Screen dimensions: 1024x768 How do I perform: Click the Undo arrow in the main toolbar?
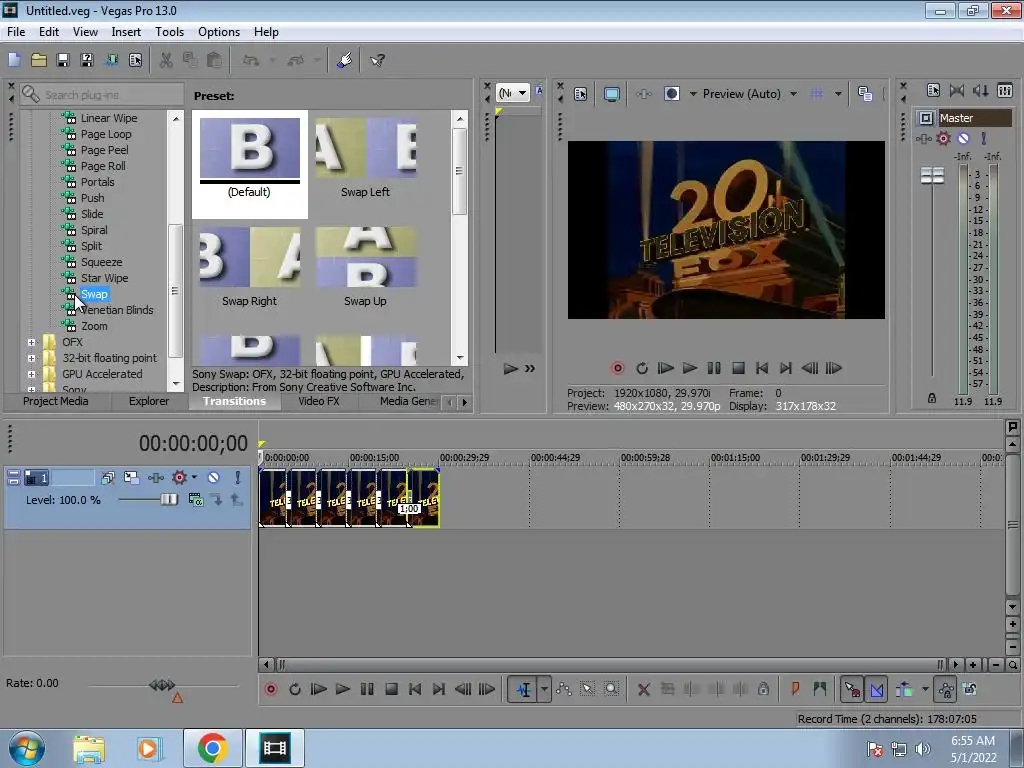(x=251, y=60)
